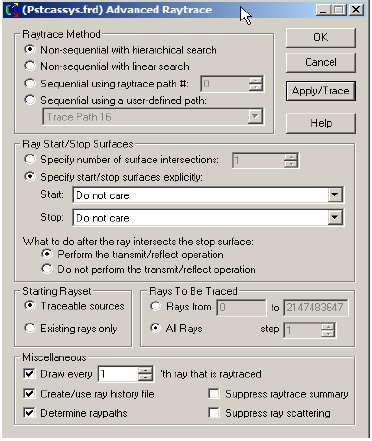The image size is (372, 441).
Task: Check Suppress ray scattering option
Action: tap(214, 413)
